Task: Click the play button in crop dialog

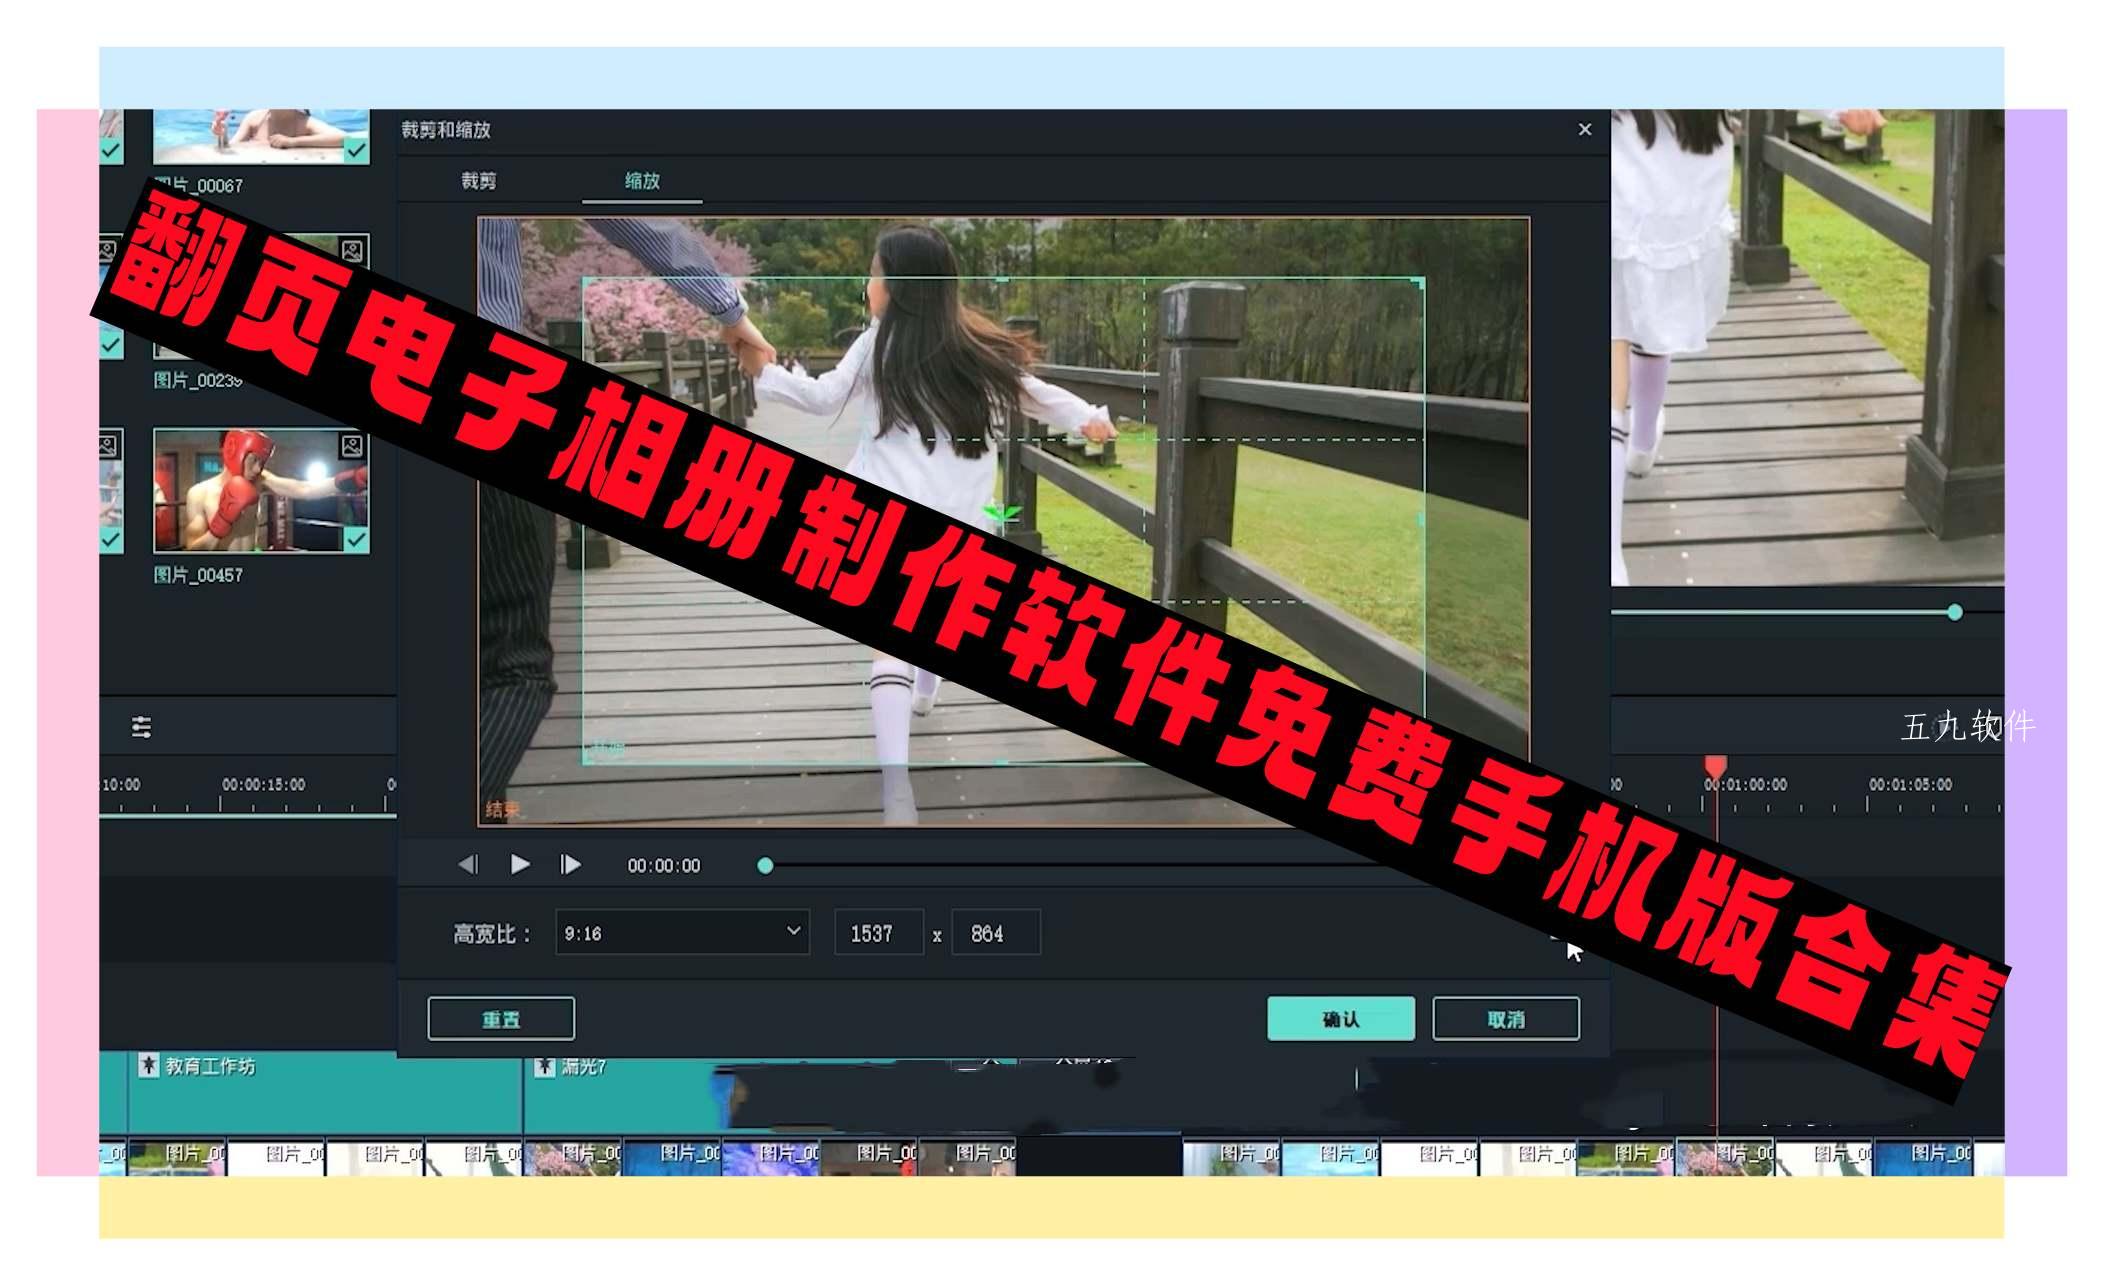Action: pyautogui.click(x=520, y=864)
